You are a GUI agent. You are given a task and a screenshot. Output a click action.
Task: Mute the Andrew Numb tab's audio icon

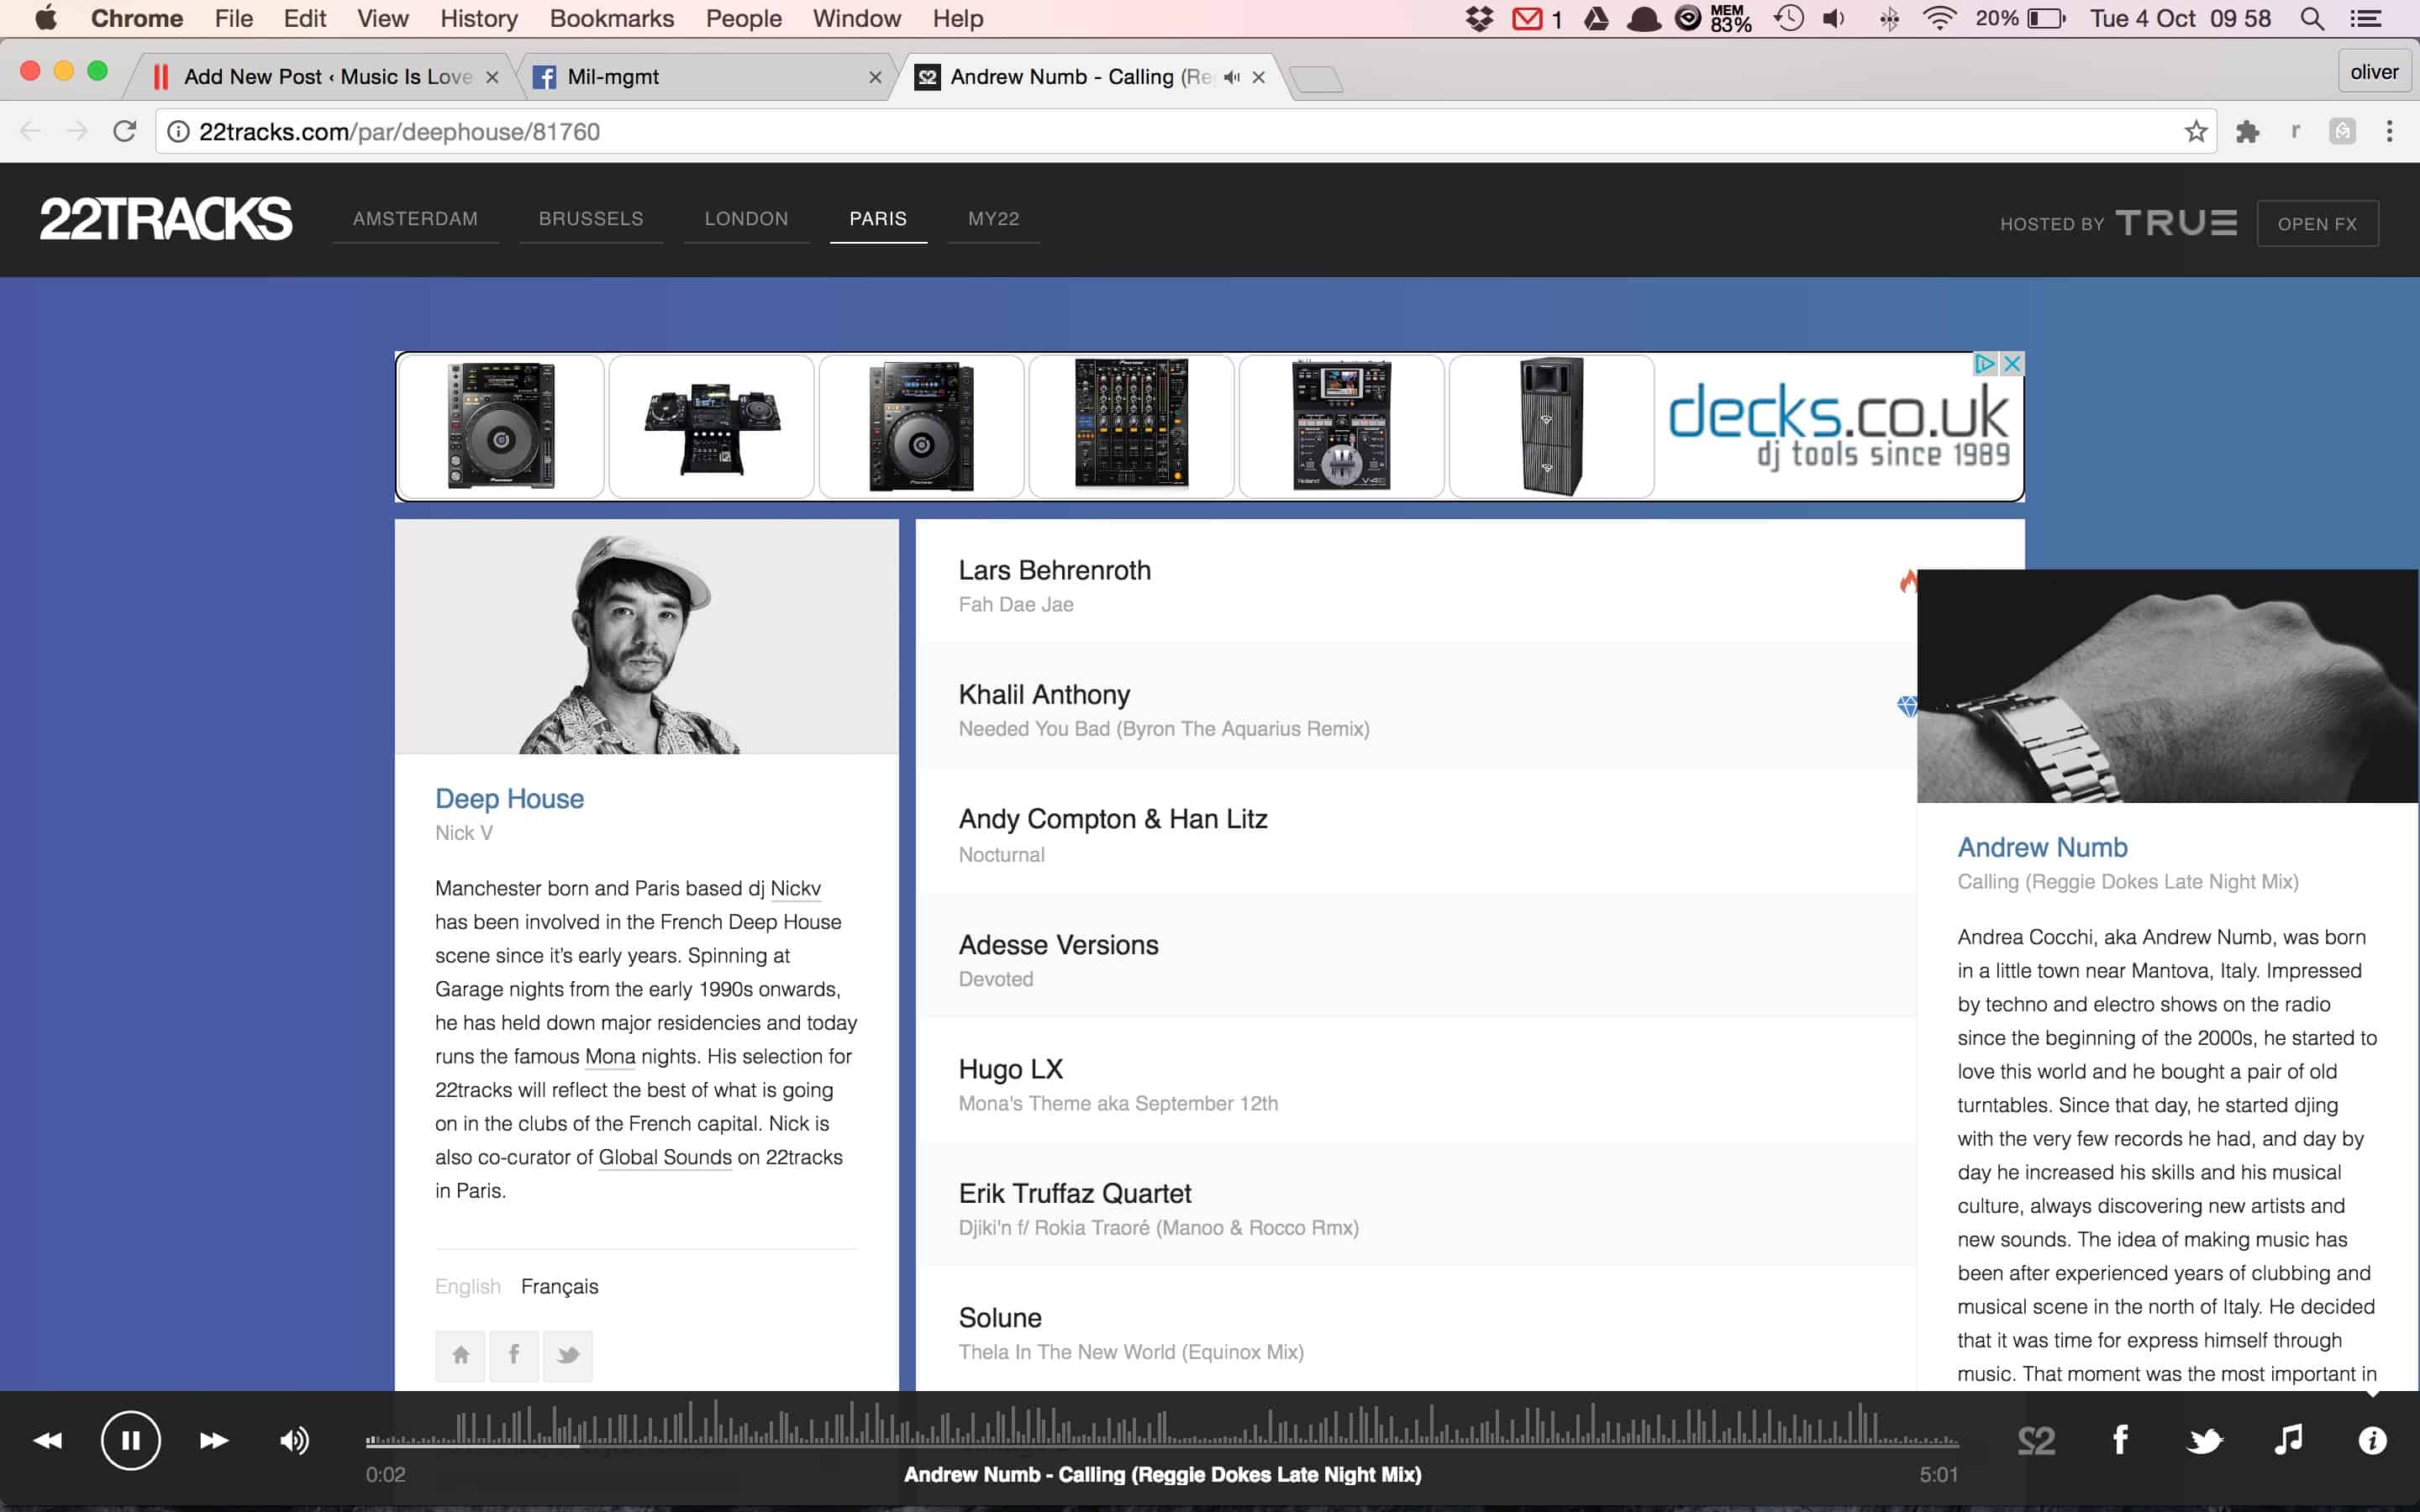tap(1232, 77)
